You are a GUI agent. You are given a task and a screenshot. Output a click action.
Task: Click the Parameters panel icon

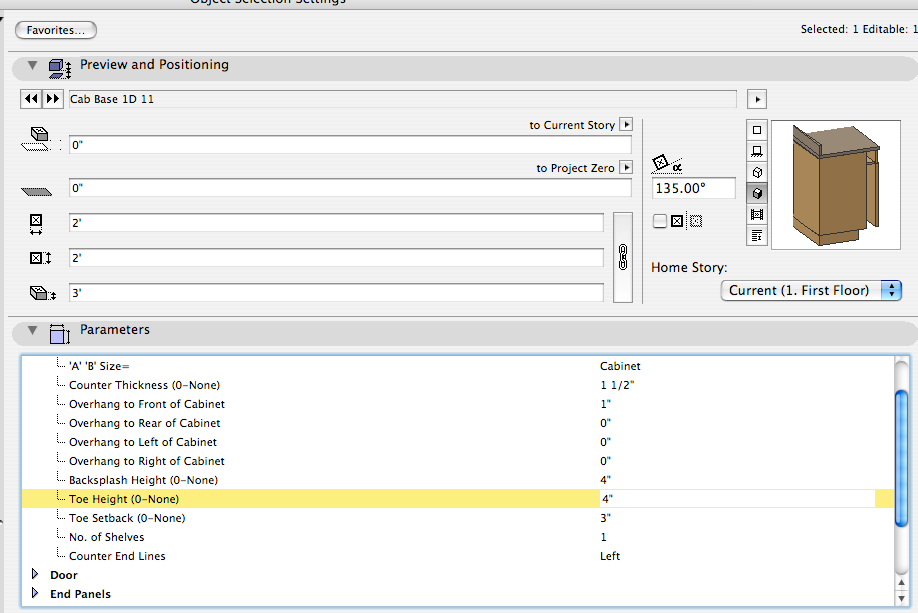(60, 334)
